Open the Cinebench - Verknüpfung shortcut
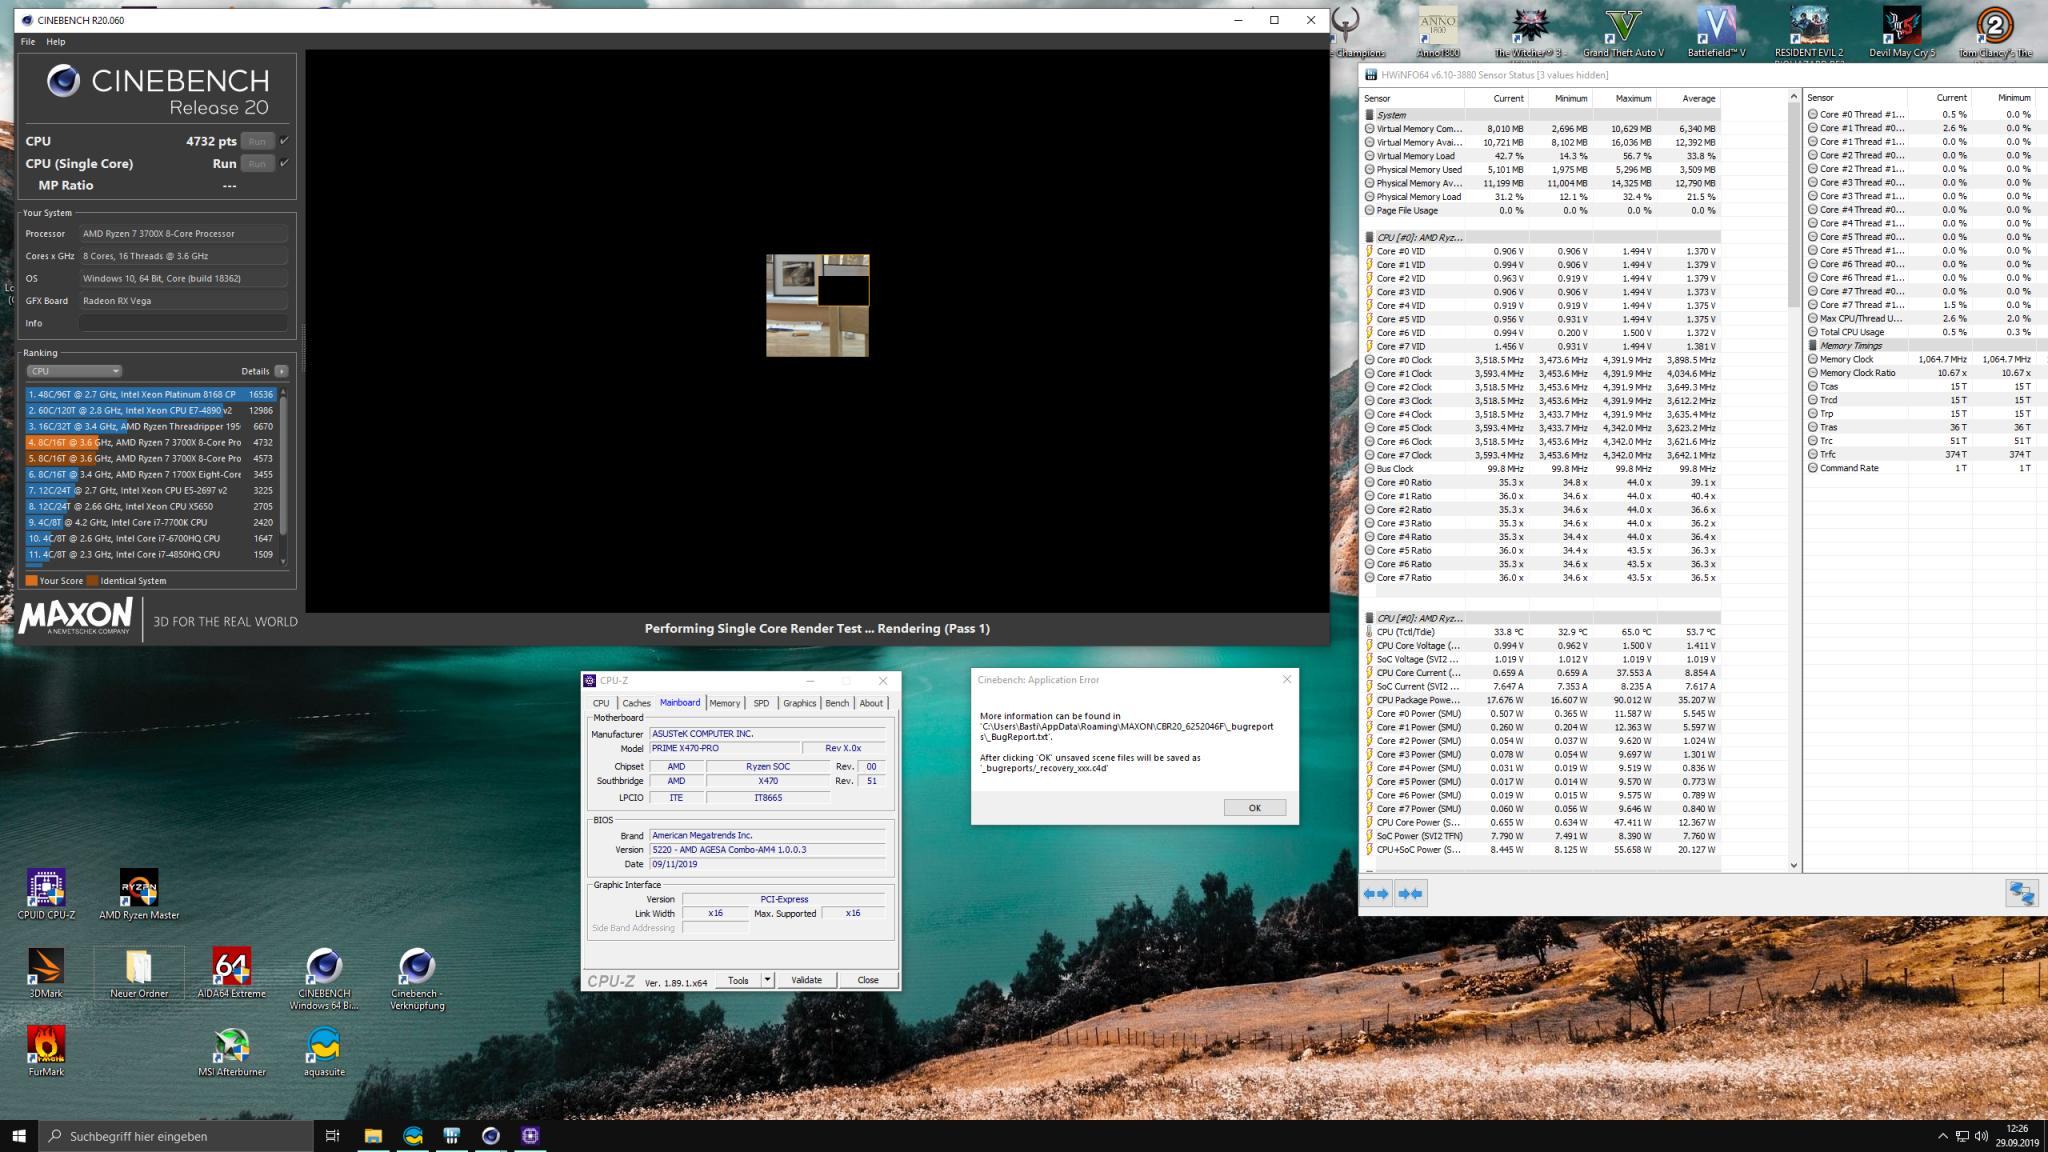This screenshot has width=2048, height=1152. [x=417, y=979]
